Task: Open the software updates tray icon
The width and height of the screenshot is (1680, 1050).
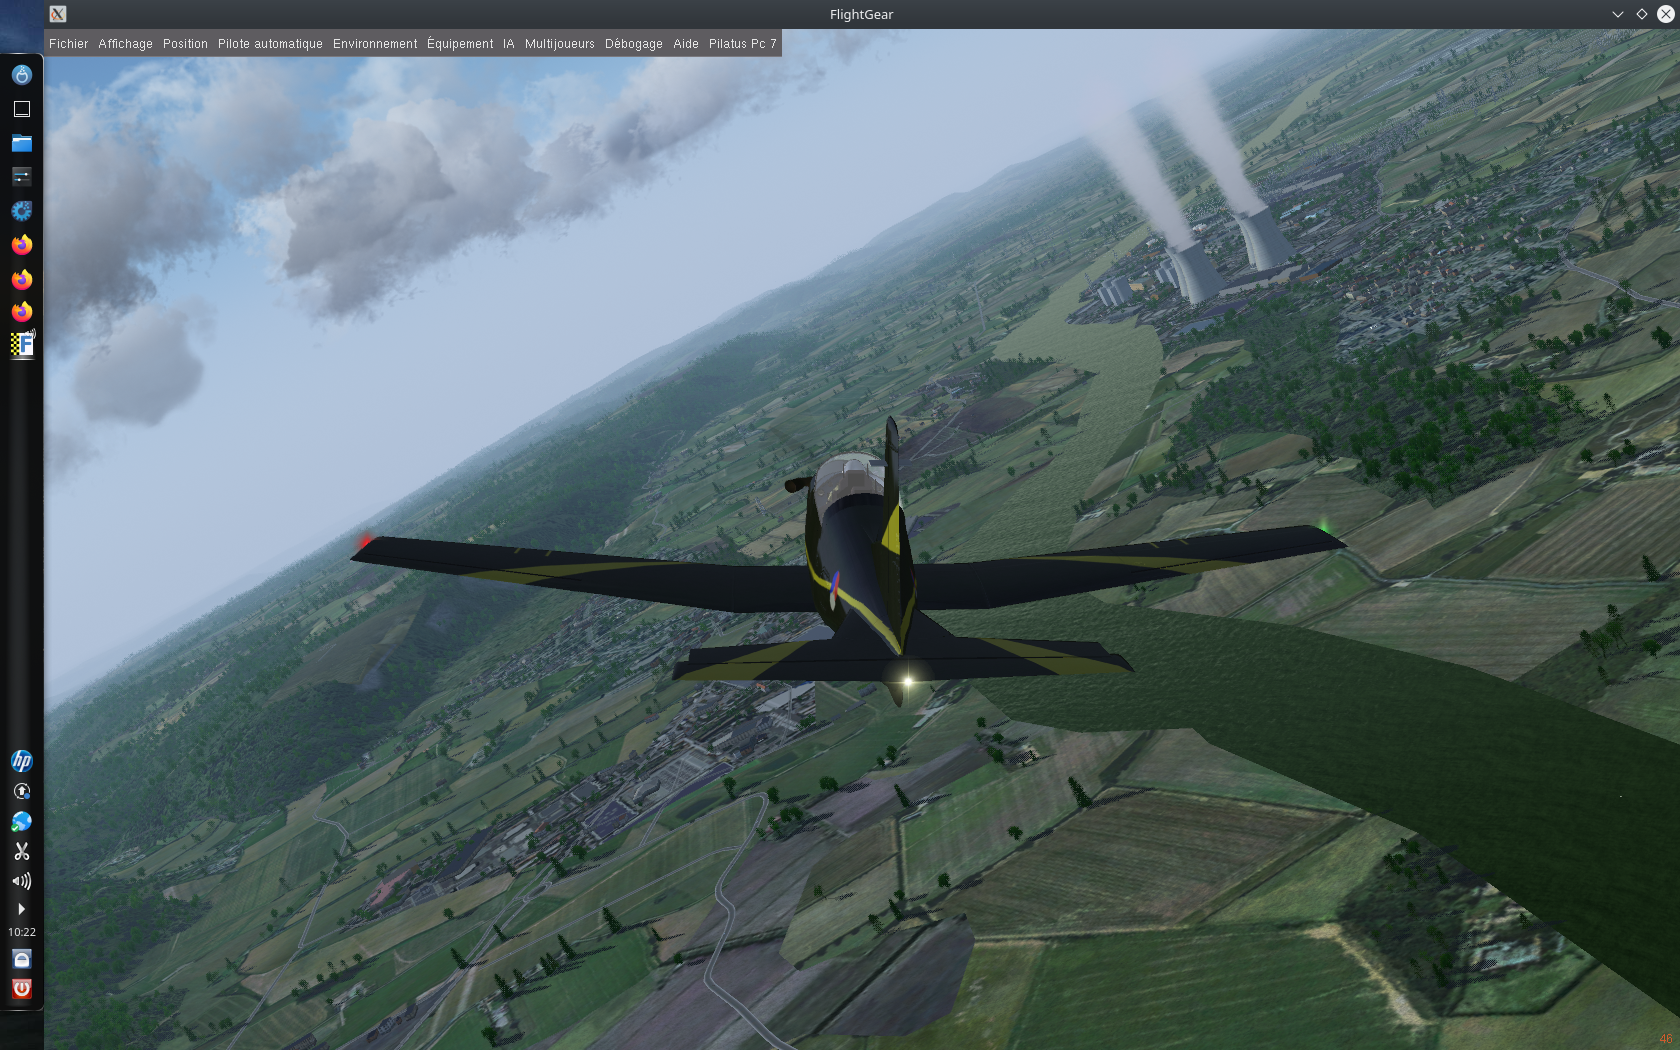Action: [x=22, y=791]
